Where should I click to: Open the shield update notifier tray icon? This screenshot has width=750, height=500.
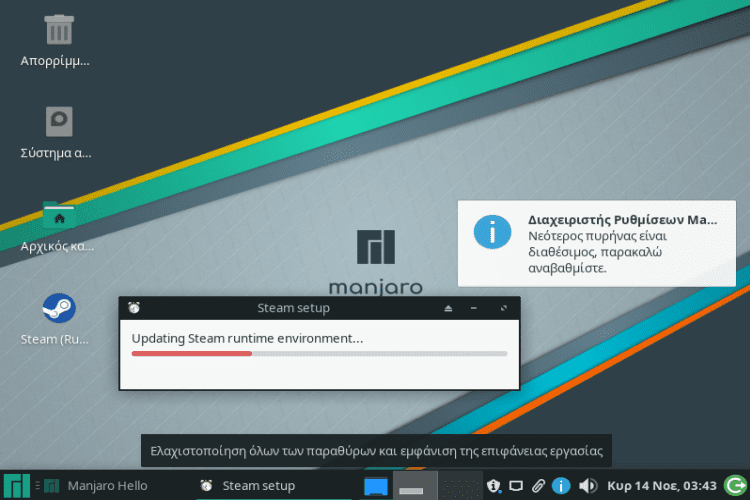pos(493,486)
